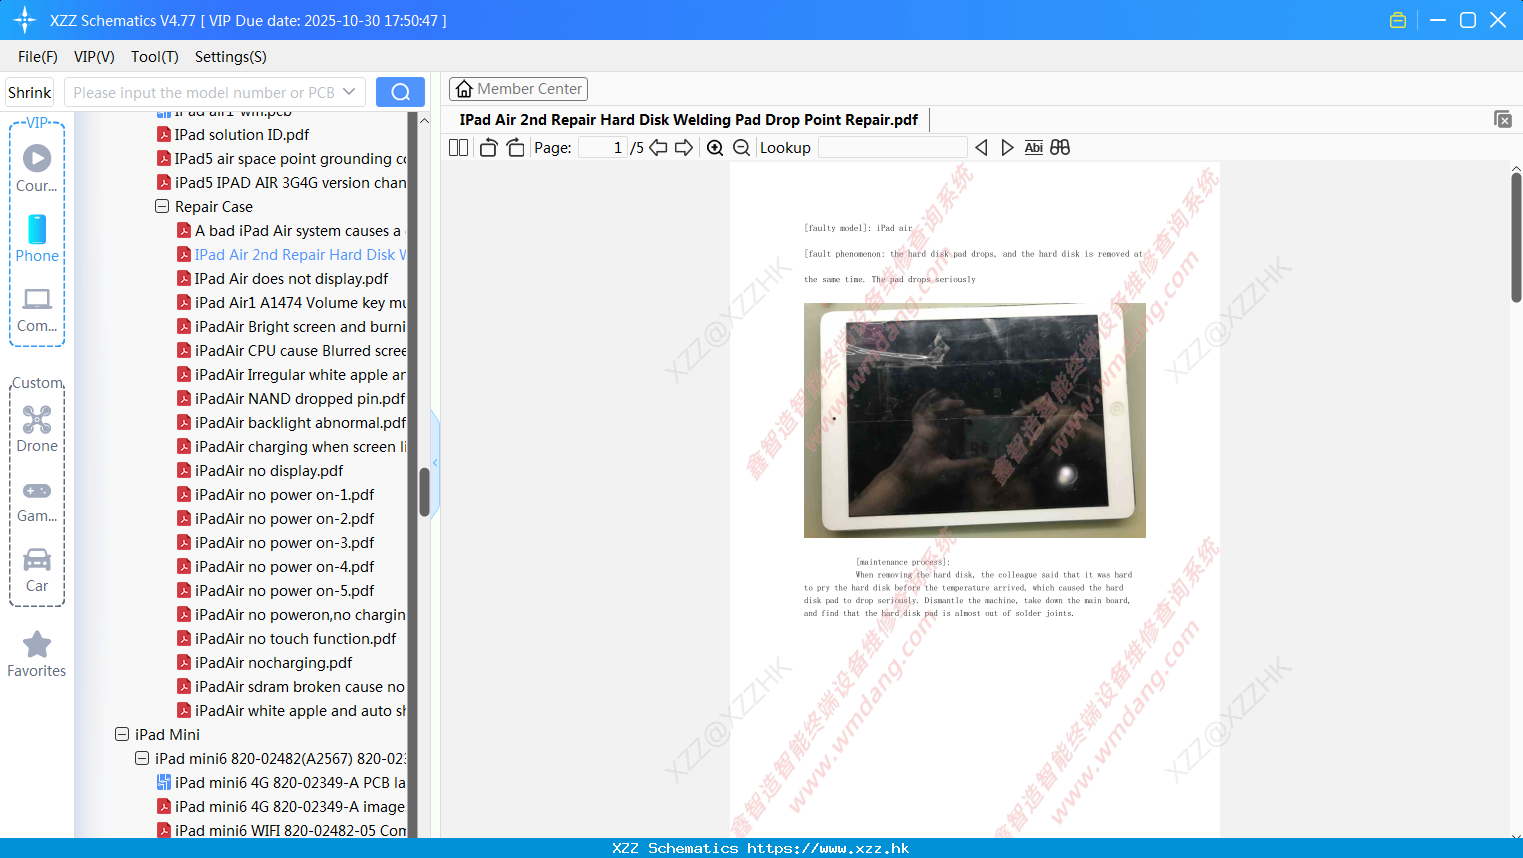Image resolution: width=1523 pixels, height=858 pixels.
Task: Open IPad Air1 A1474 Volume key file
Action: click(x=292, y=303)
